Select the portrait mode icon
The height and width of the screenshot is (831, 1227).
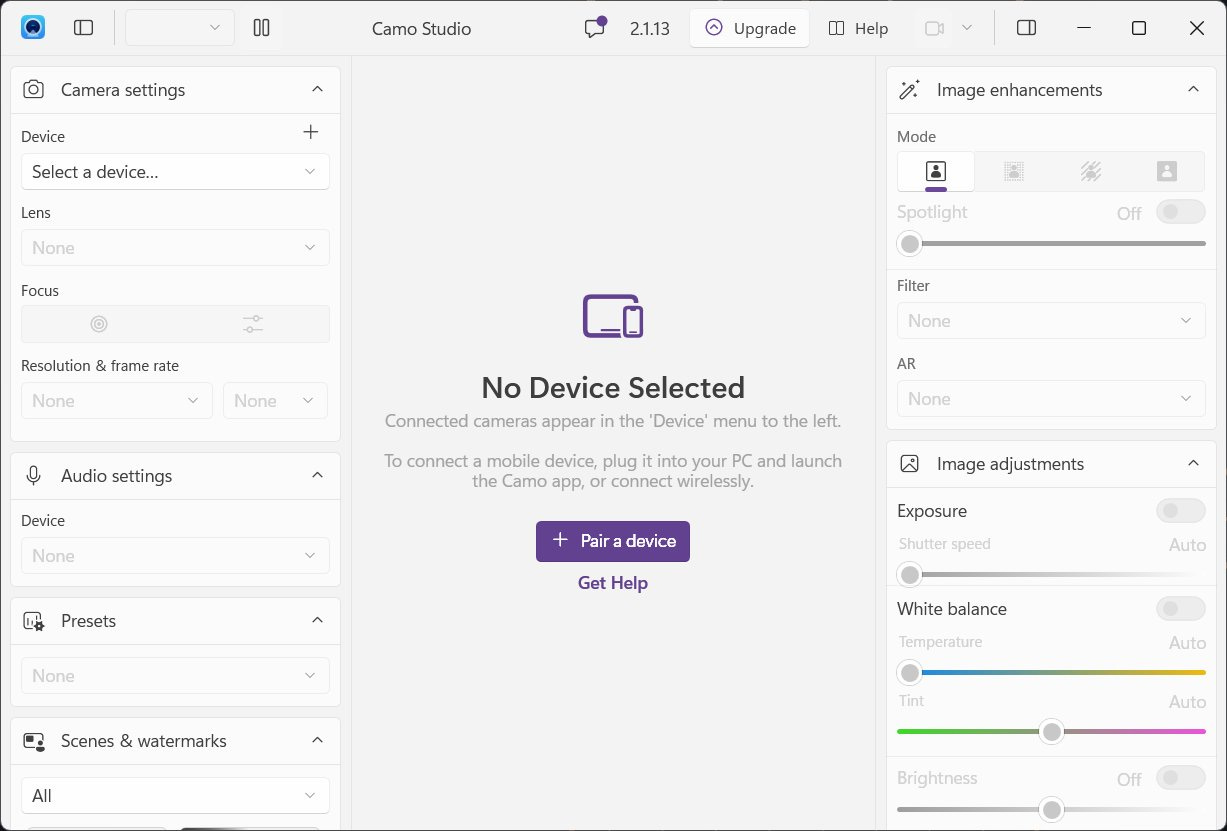point(936,171)
